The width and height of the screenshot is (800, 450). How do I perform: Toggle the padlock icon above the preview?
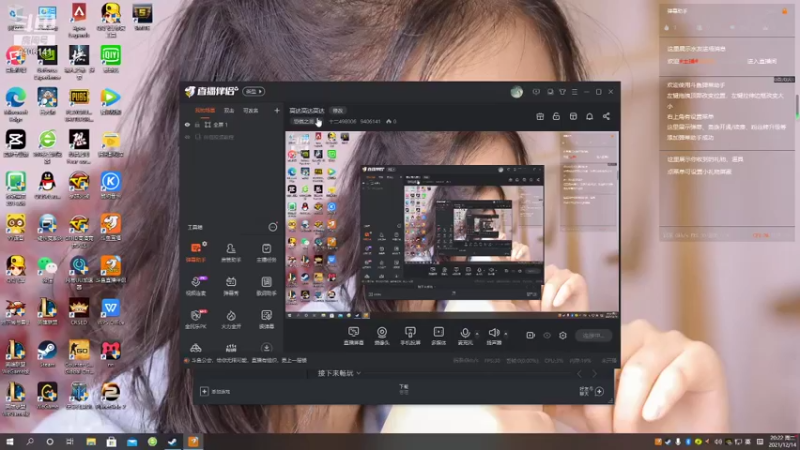pyautogui.click(x=556, y=116)
